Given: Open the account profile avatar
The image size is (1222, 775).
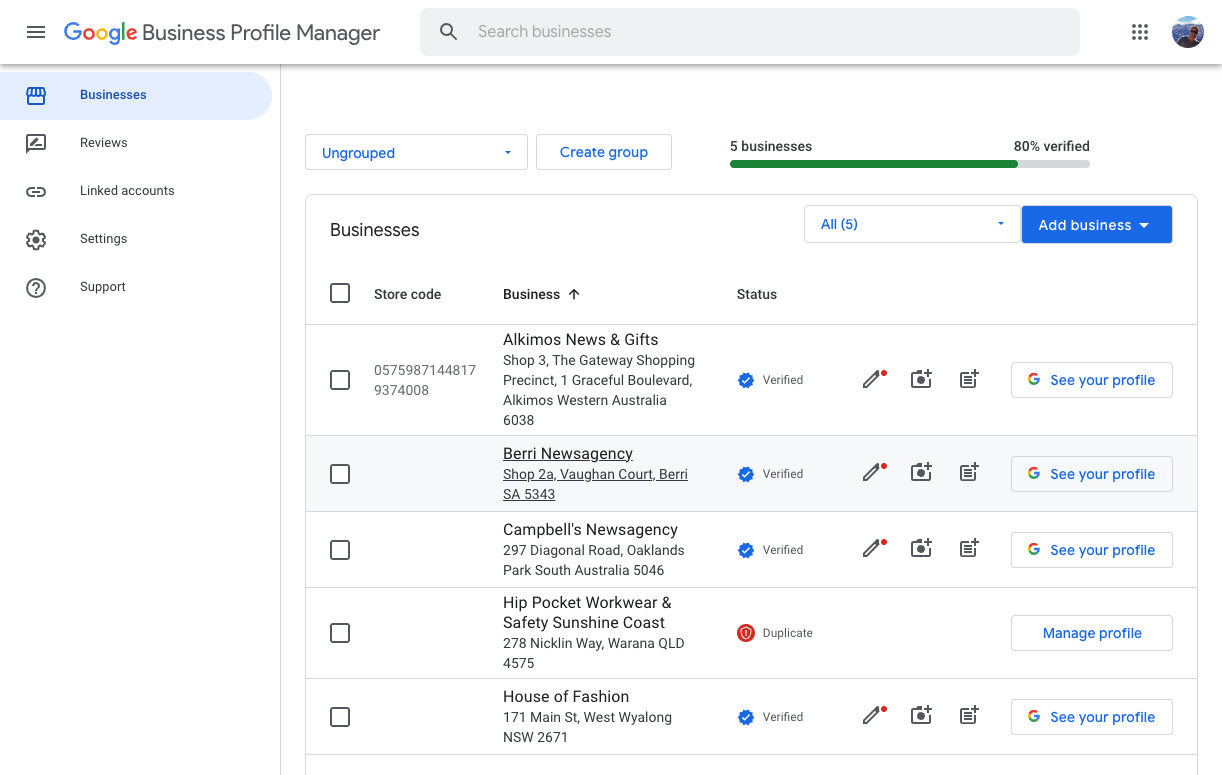Looking at the screenshot, I should (1188, 32).
